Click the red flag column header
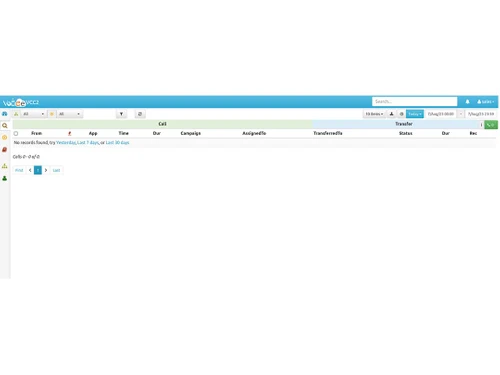The width and height of the screenshot is (500, 375). click(69, 133)
